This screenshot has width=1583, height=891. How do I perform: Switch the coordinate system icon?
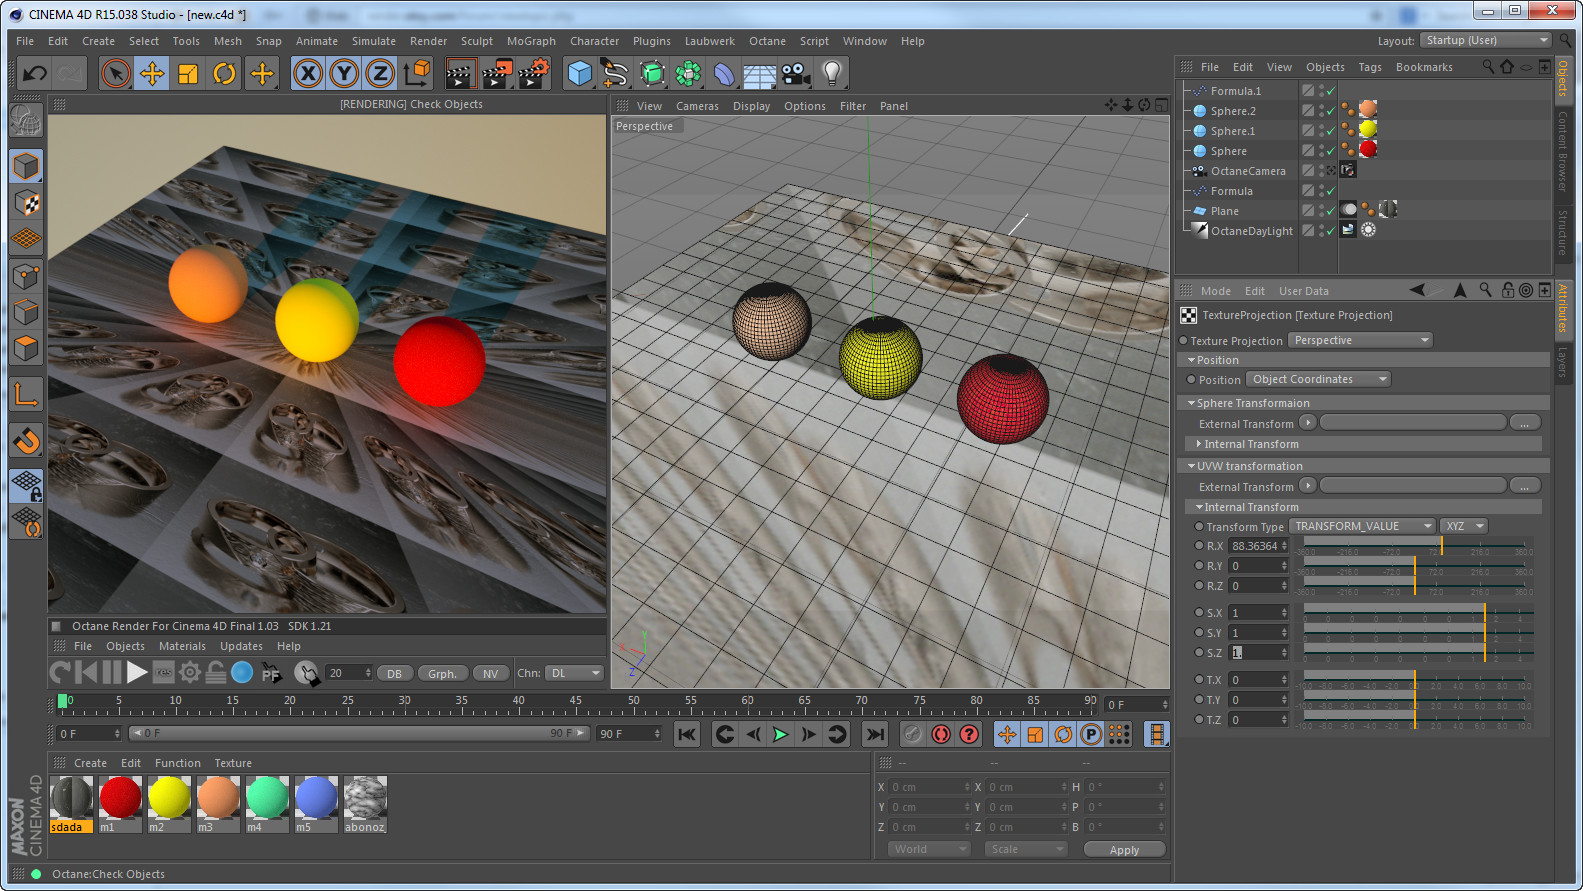tap(417, 73)
